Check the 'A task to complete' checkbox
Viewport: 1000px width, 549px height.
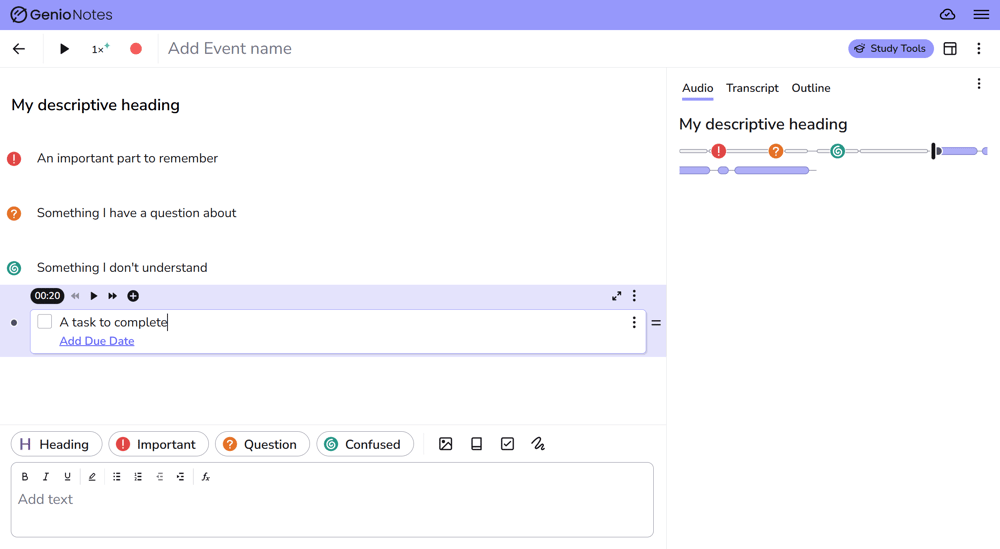click(45, 321)
